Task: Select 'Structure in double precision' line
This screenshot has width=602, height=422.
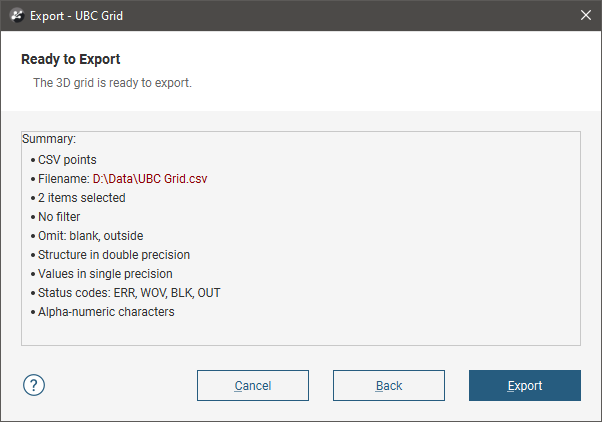Action: click(x=113, y=255)
